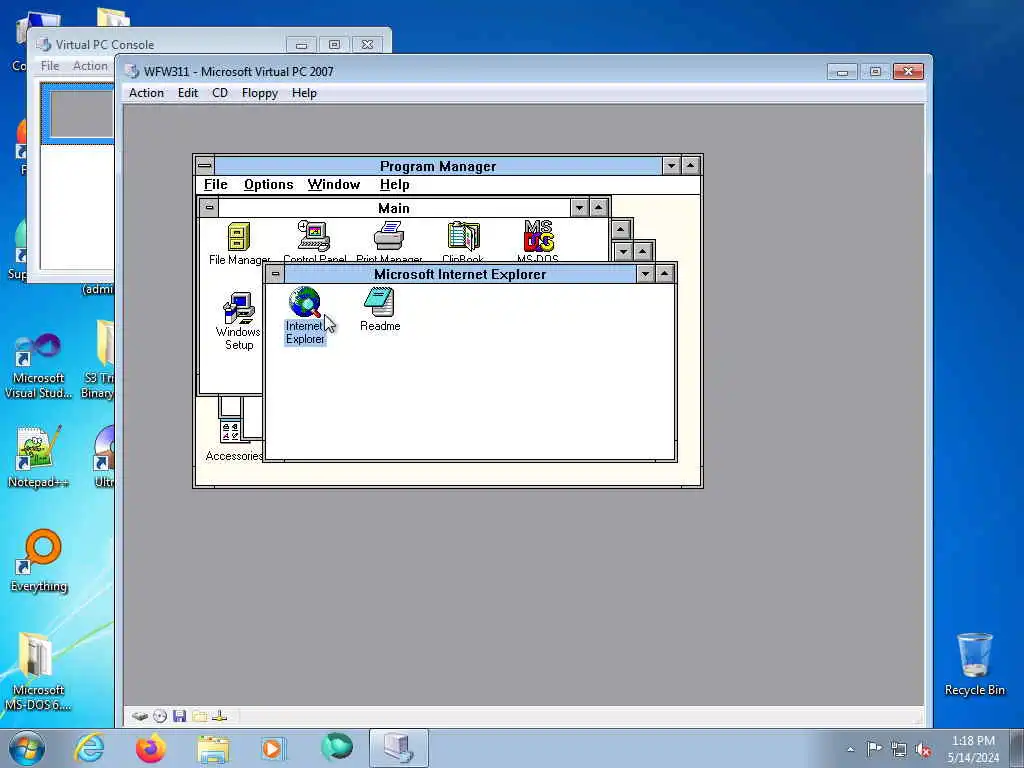Open Microsoft Internet Explorer group control-menu box
This screenshot has height=768, width=1024.
click(x=276, y=274)
